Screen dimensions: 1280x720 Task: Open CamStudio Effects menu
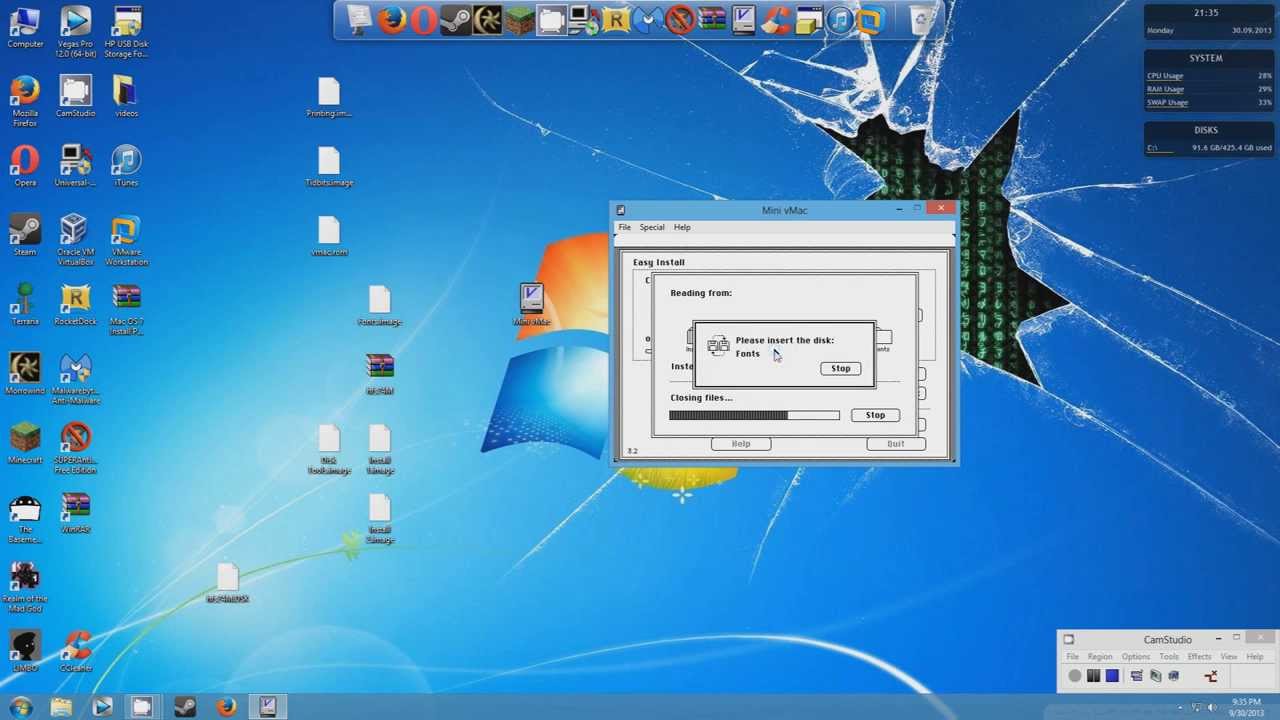pyautogui.click(x=1199, y=657)
